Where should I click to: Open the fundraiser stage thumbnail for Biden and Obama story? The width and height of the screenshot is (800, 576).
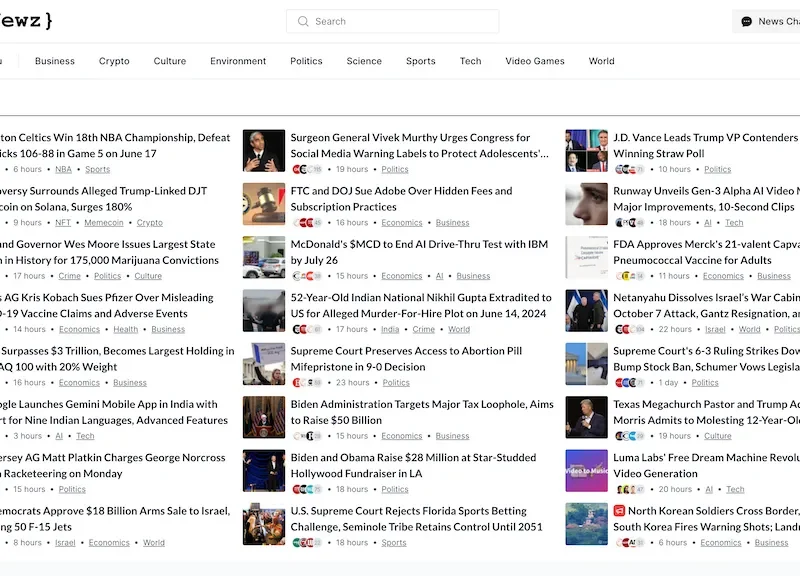pyautogui.click(x=264, y=471)
